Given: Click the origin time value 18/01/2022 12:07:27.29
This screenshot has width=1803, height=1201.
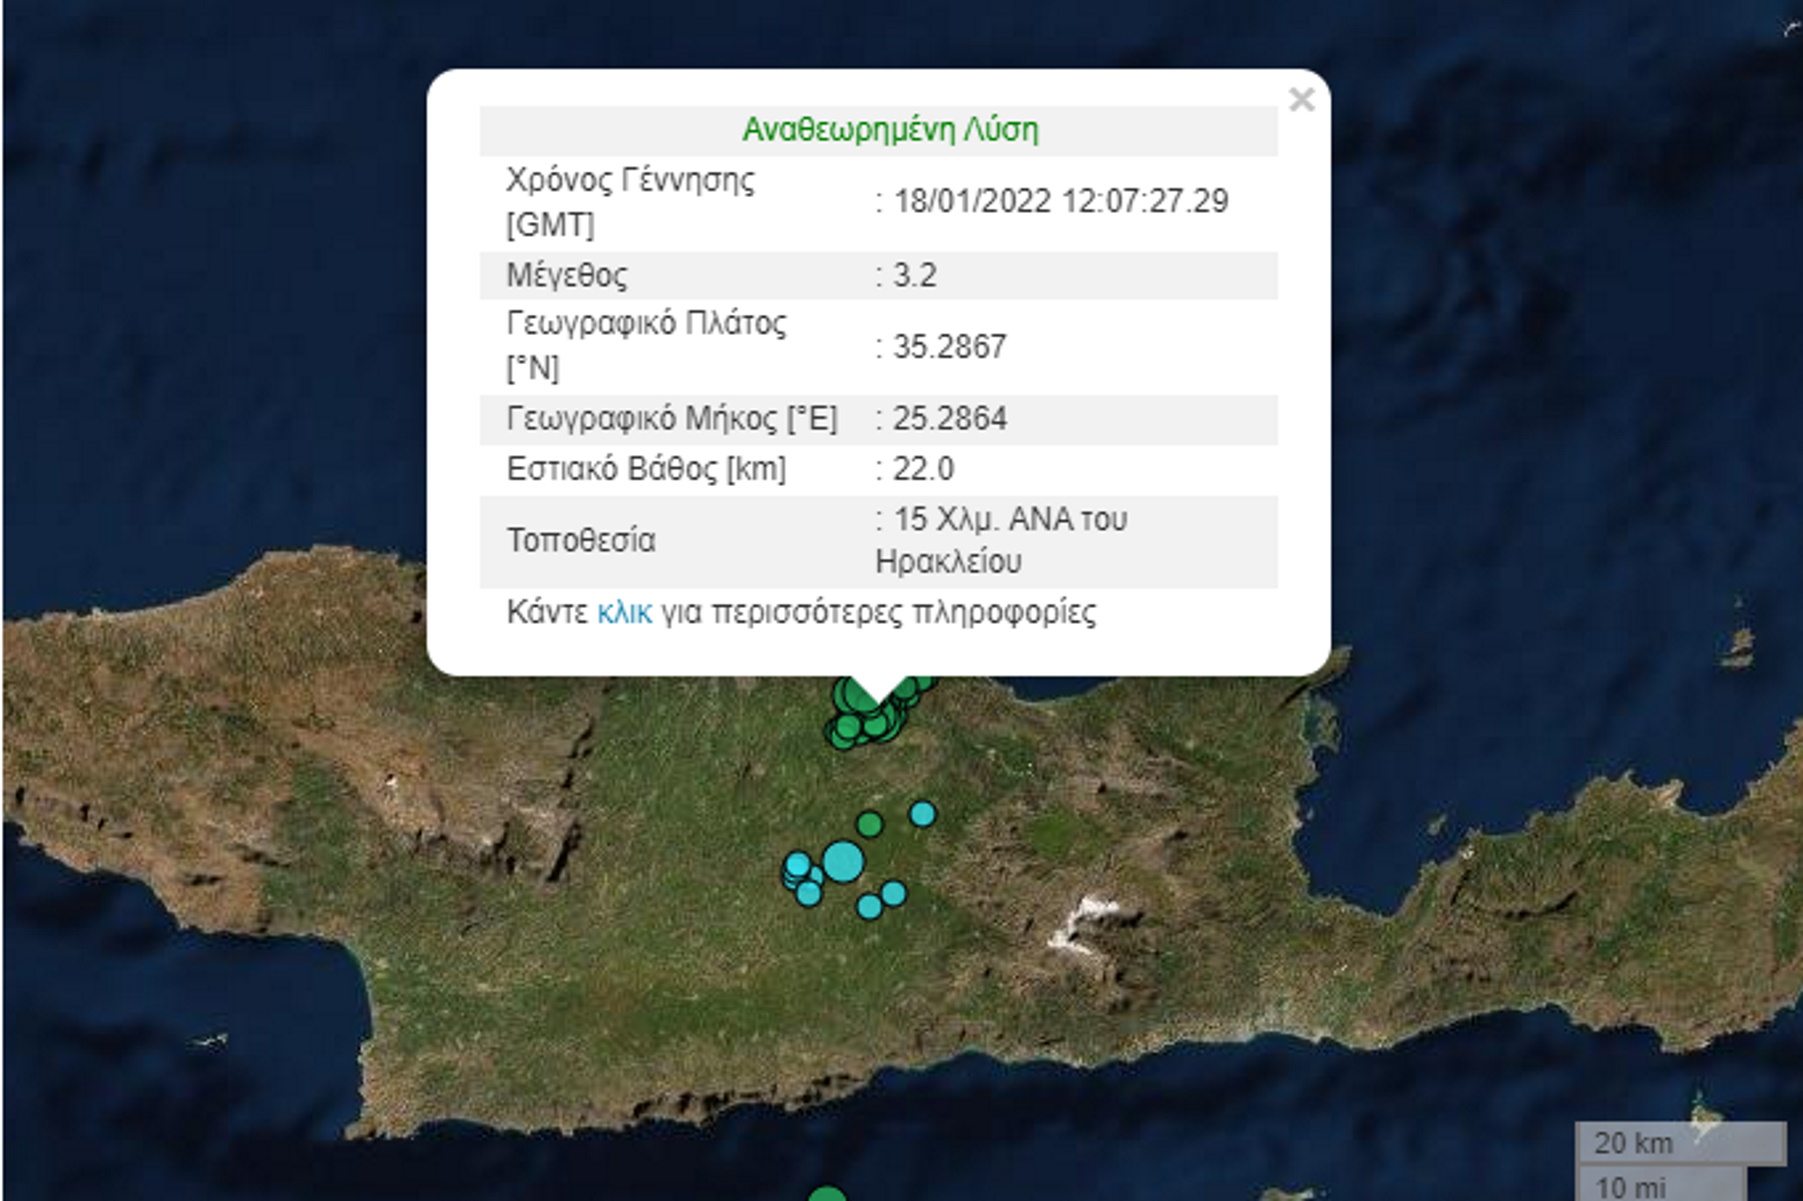Looking at the screenshot, I should (1060, 201).
